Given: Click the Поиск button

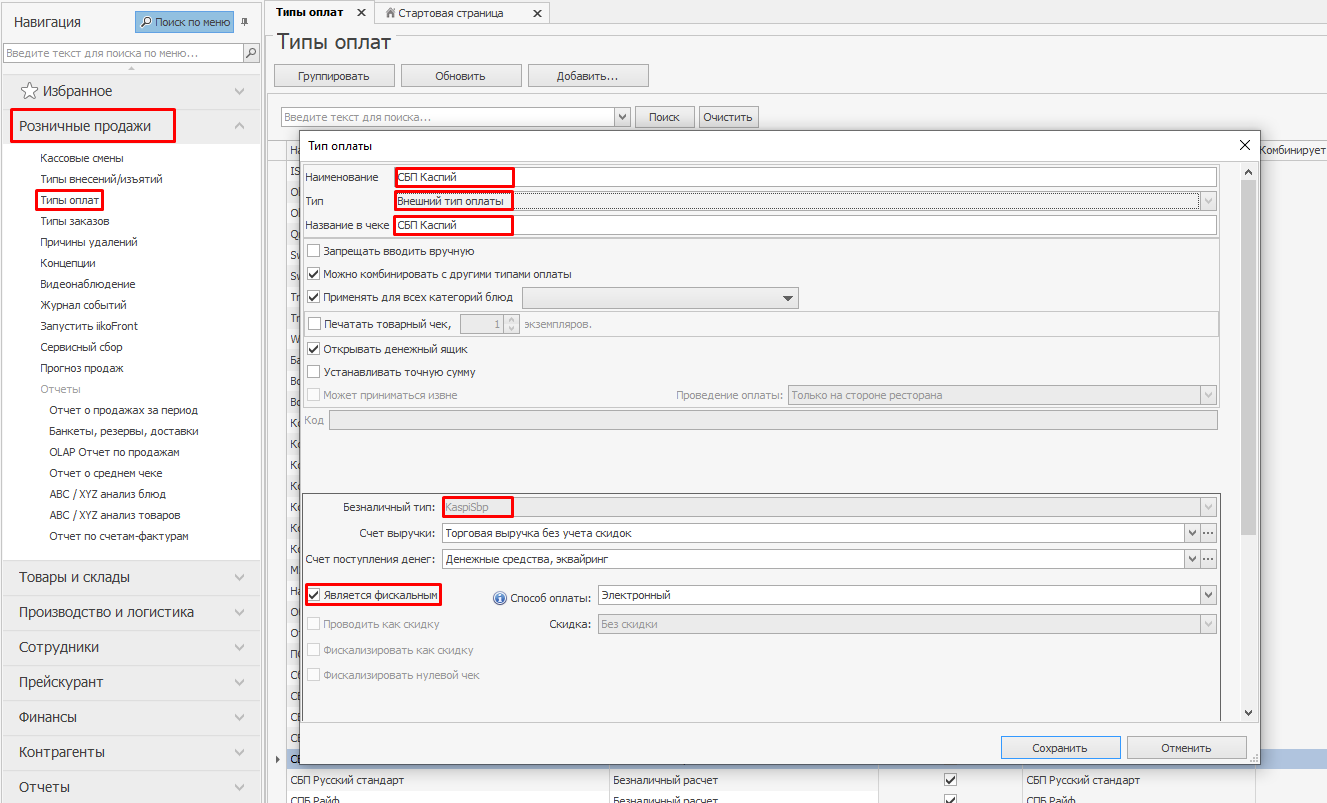Looking at the screenshot, I should pyautogui.click(x=664, y=117).
